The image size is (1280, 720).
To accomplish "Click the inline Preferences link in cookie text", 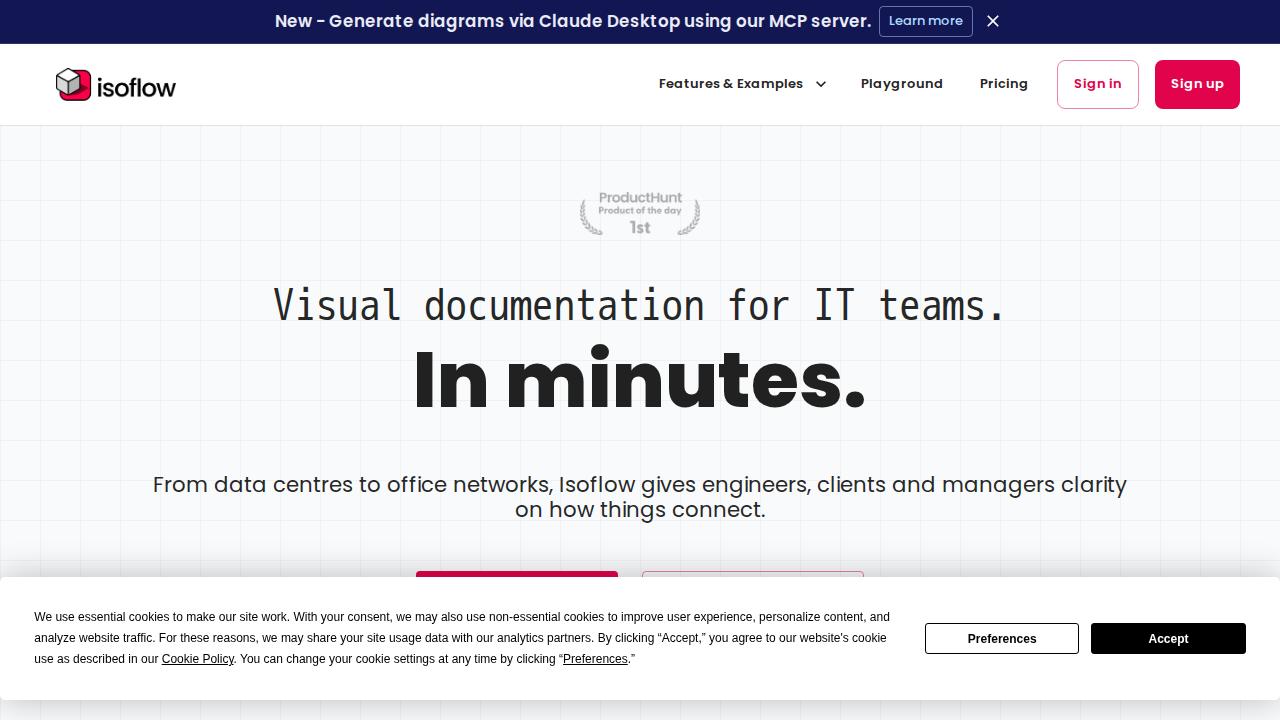I will (x=595, y=659).
